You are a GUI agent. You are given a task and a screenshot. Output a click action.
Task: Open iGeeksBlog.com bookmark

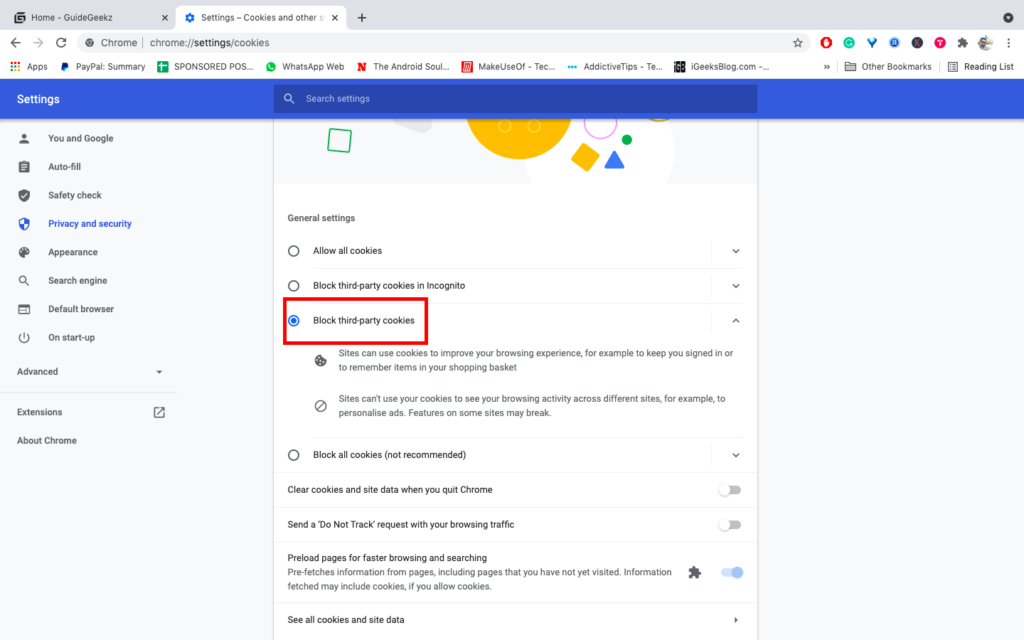pos(722,67)
